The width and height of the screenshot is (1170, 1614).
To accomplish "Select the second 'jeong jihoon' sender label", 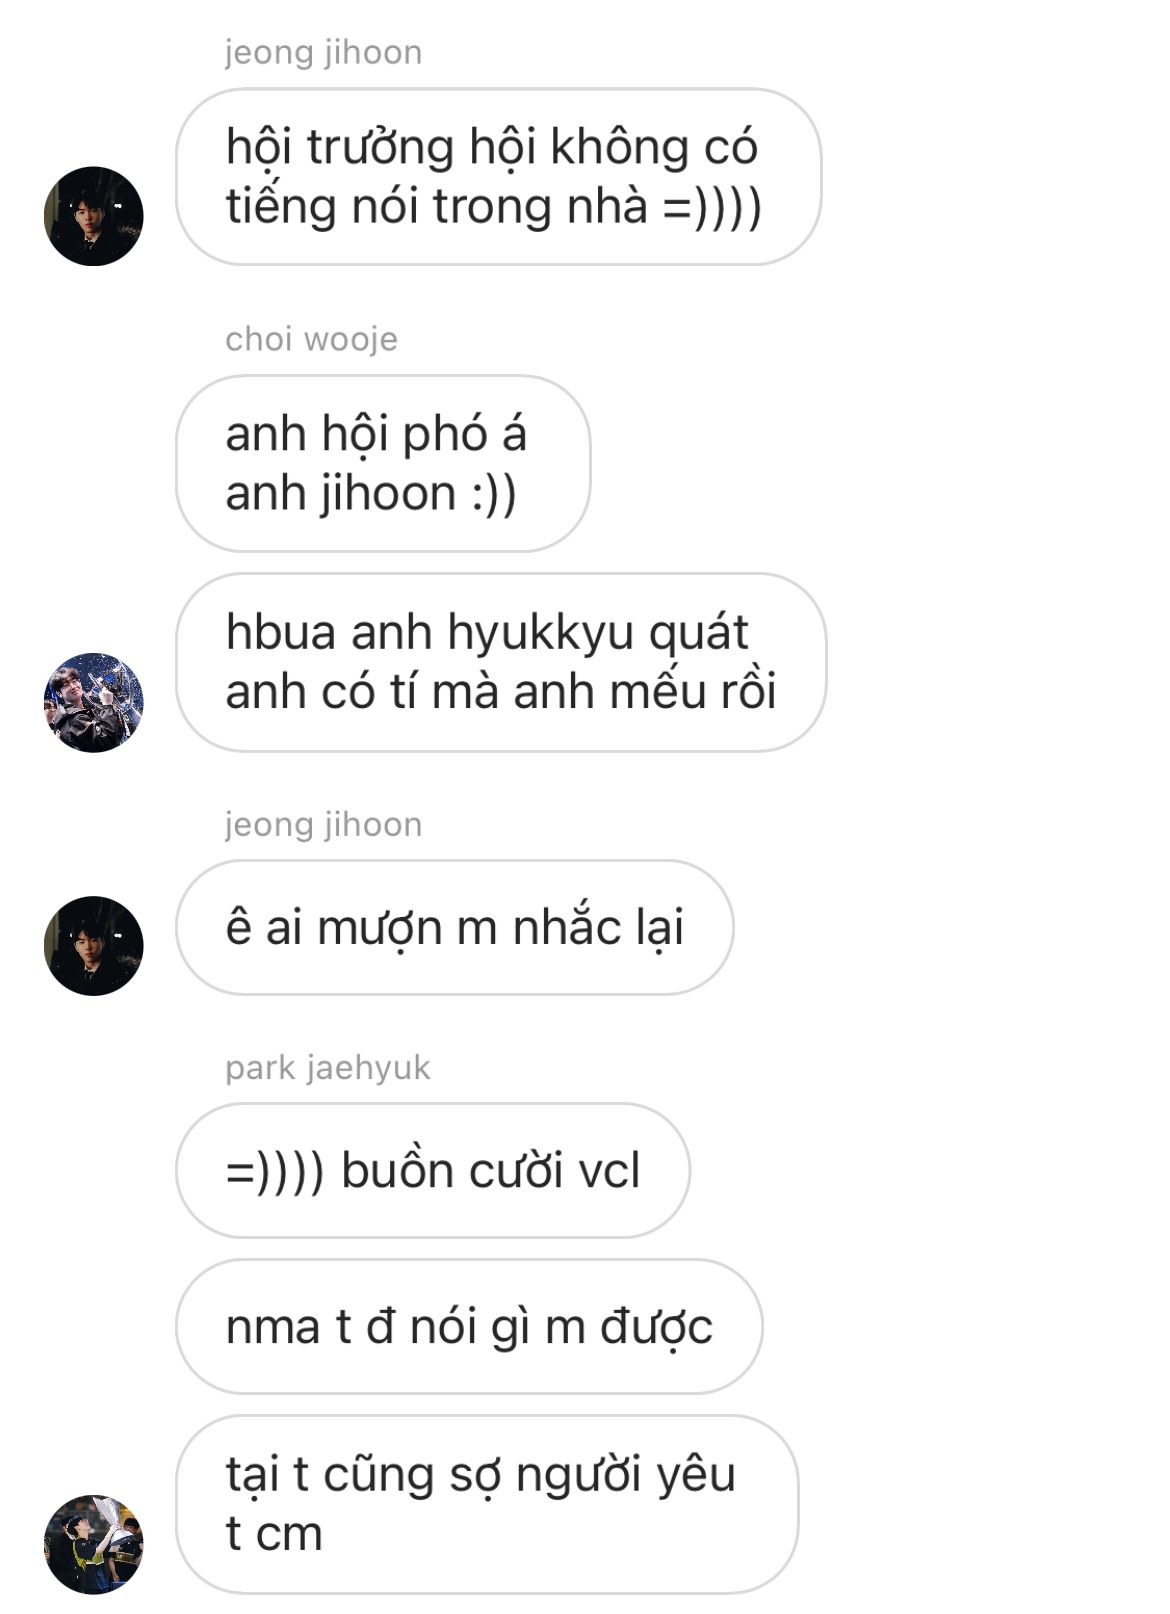I will point(323,824).
